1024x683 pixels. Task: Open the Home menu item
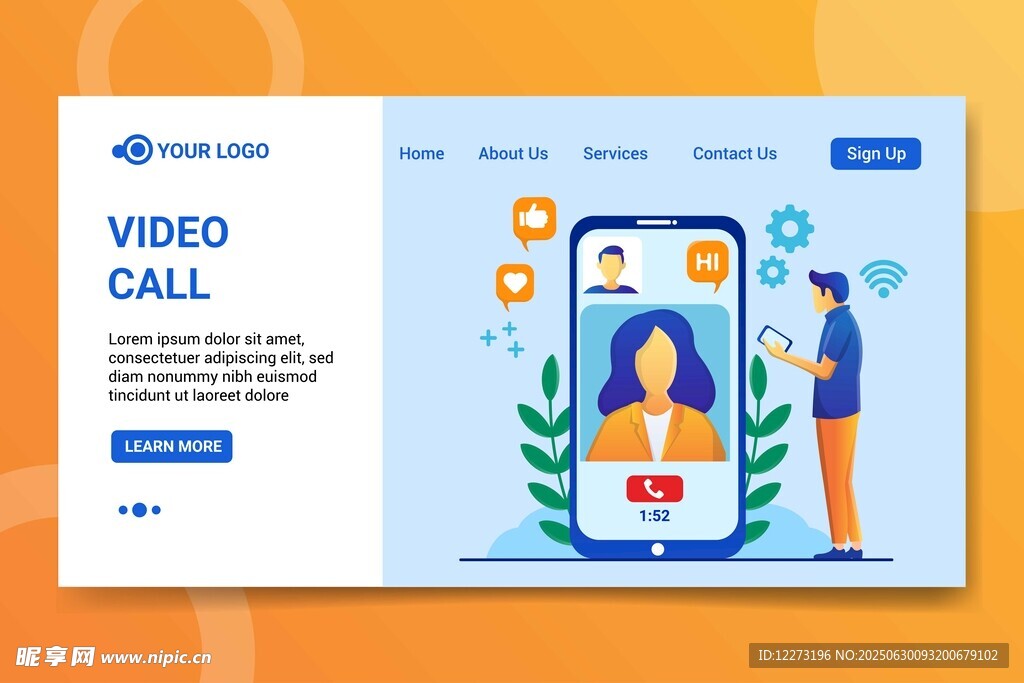point(421,153)
